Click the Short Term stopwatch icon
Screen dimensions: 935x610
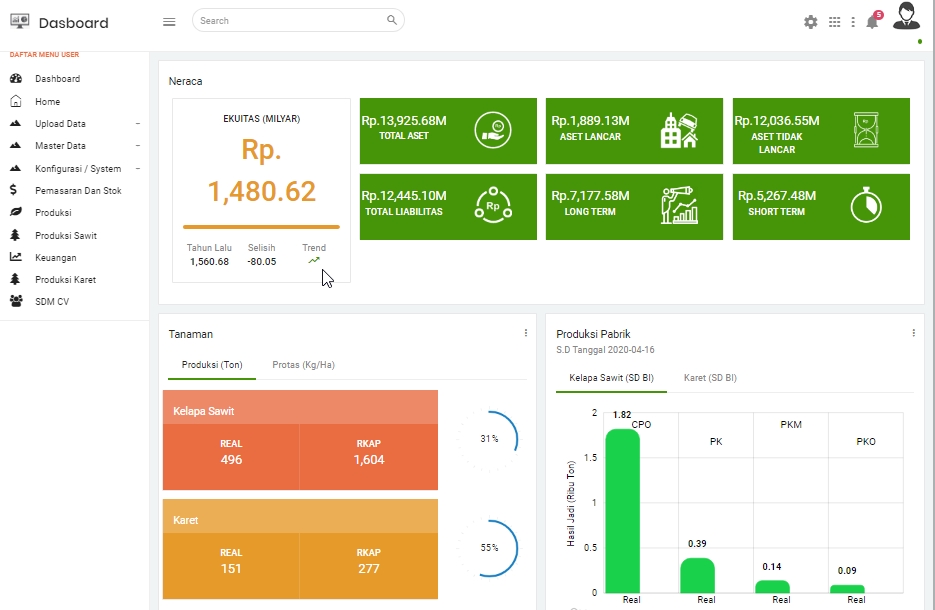pos(866,205)
